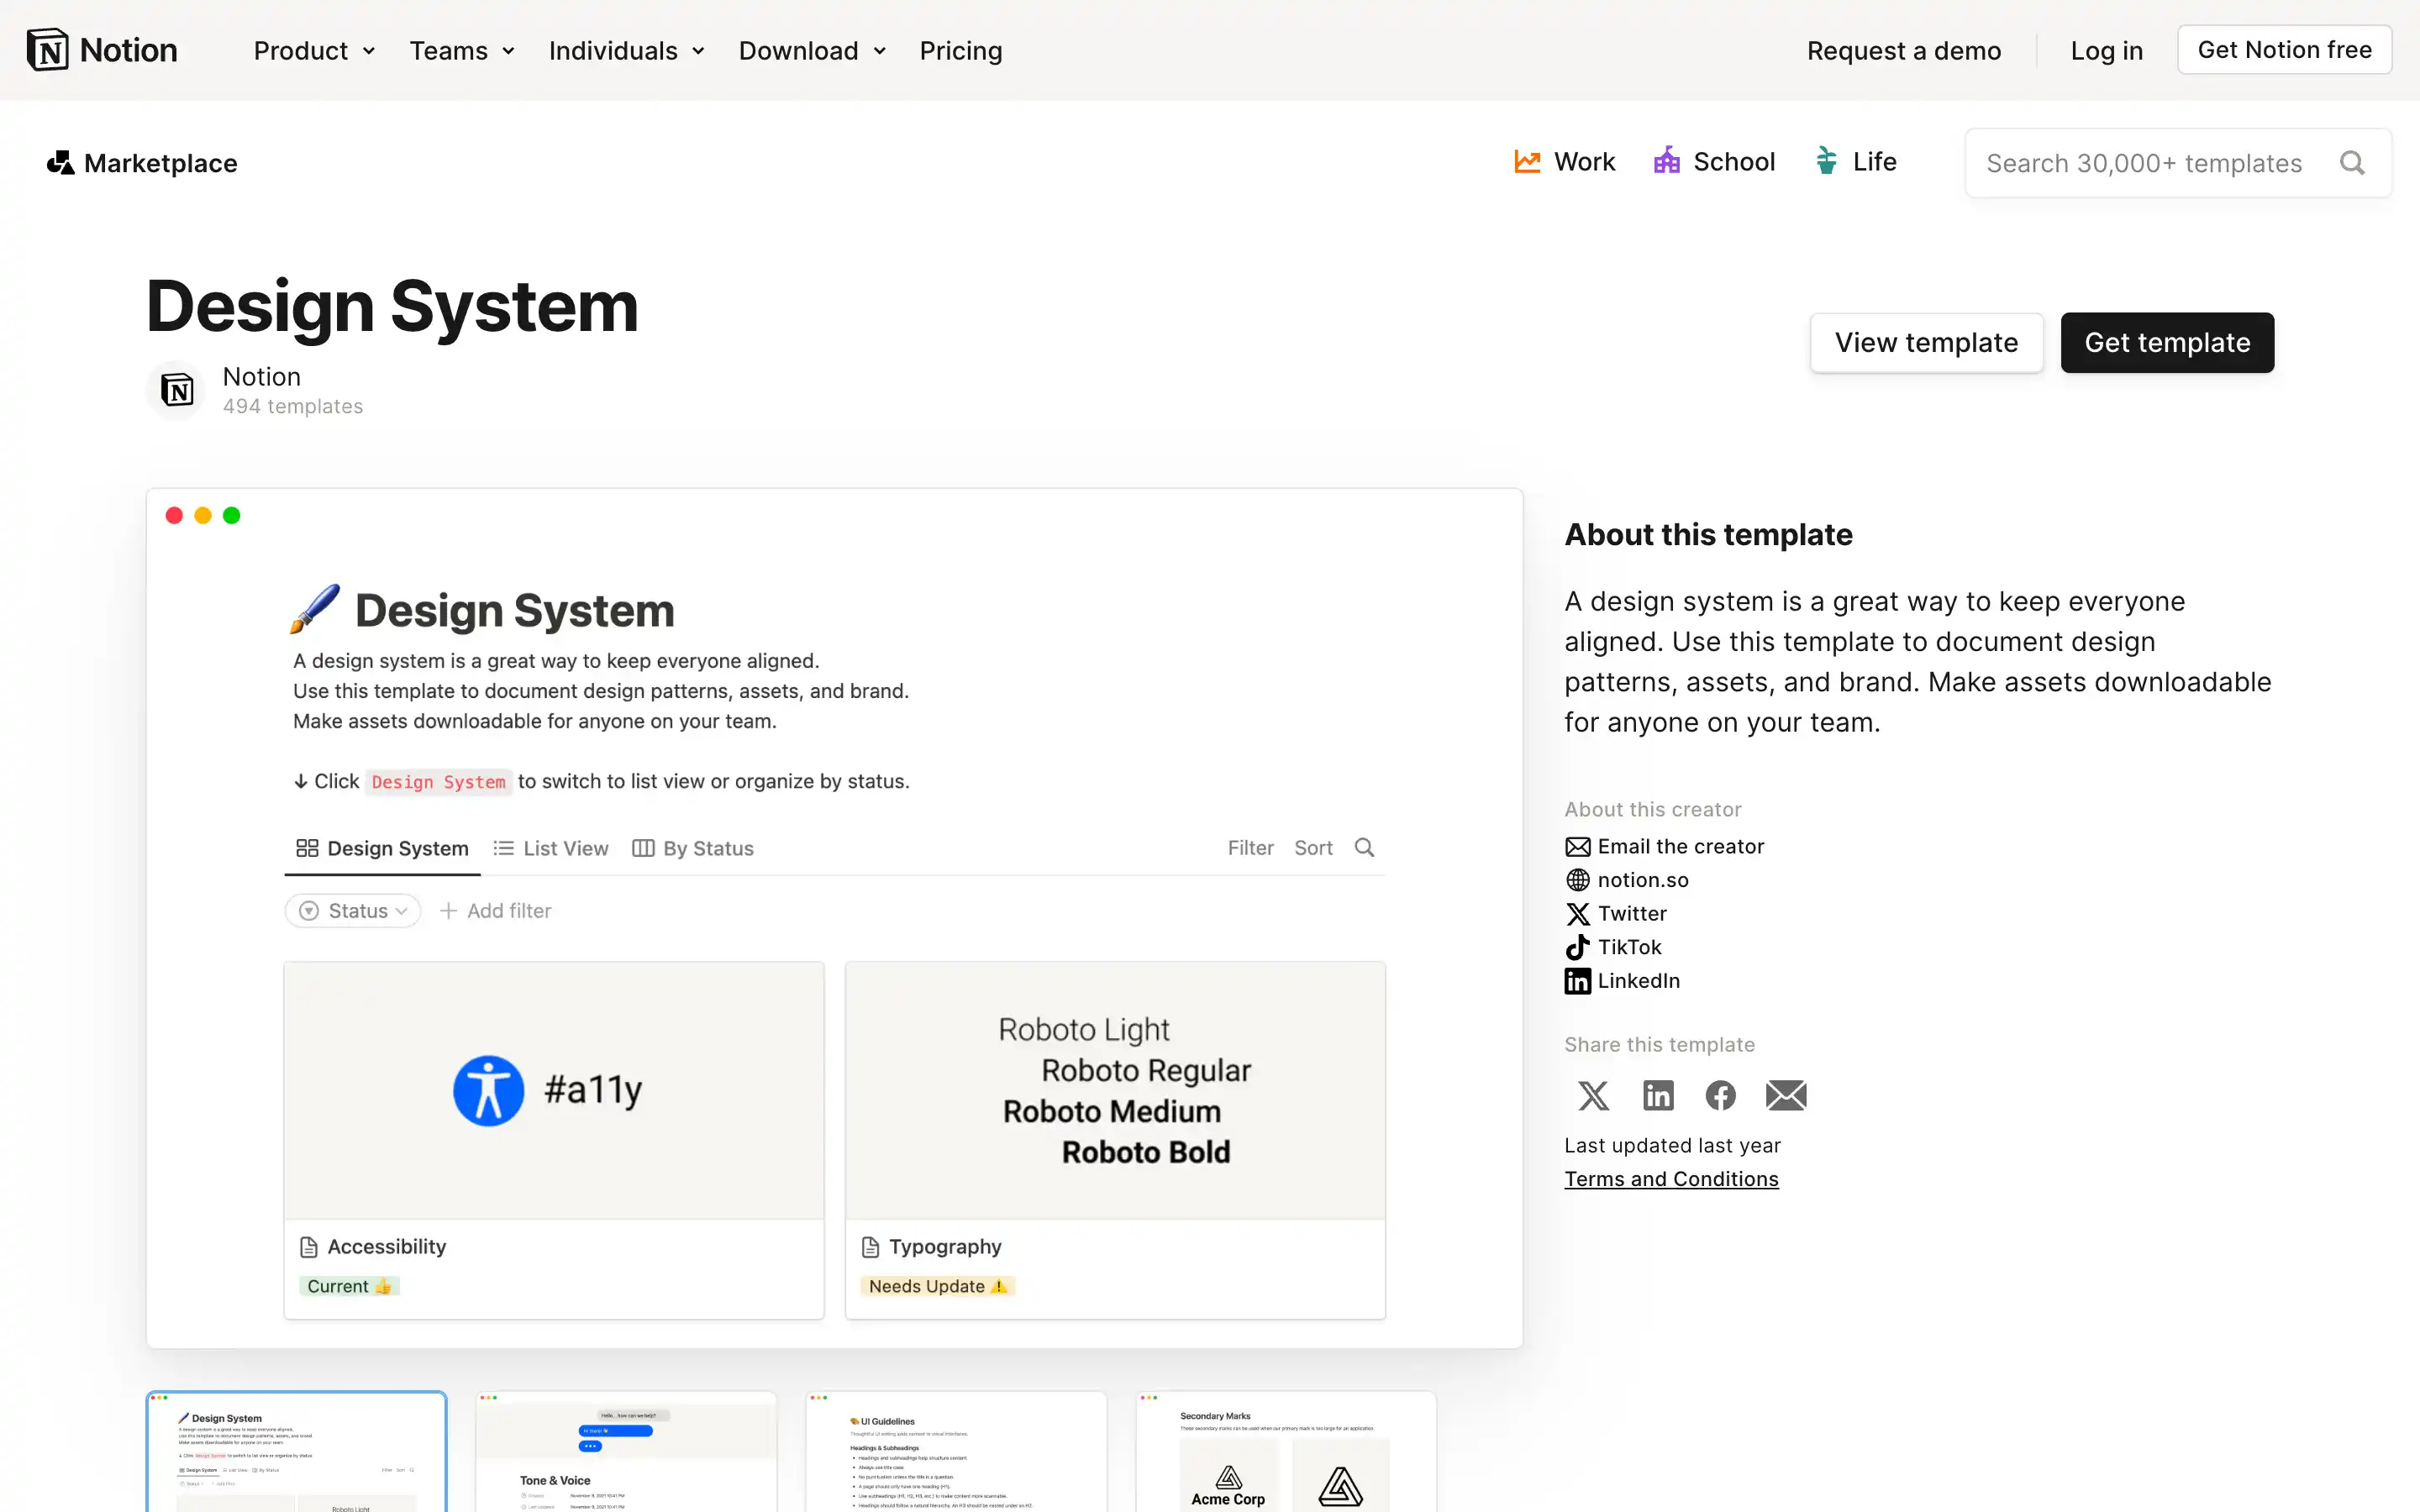The width and height of the screenshot is (2420, 1512).
Task: Click the Needs Update status tag
Action: pyautogui.click(x=937, y=1287)
